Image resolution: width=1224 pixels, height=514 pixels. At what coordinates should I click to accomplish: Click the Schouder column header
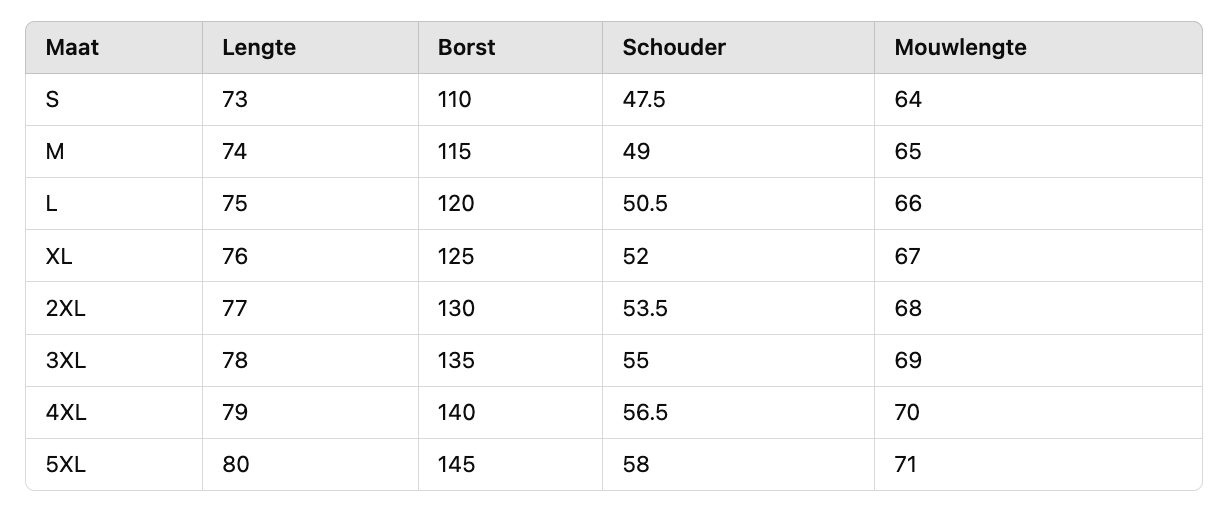[x=674, y=47]
